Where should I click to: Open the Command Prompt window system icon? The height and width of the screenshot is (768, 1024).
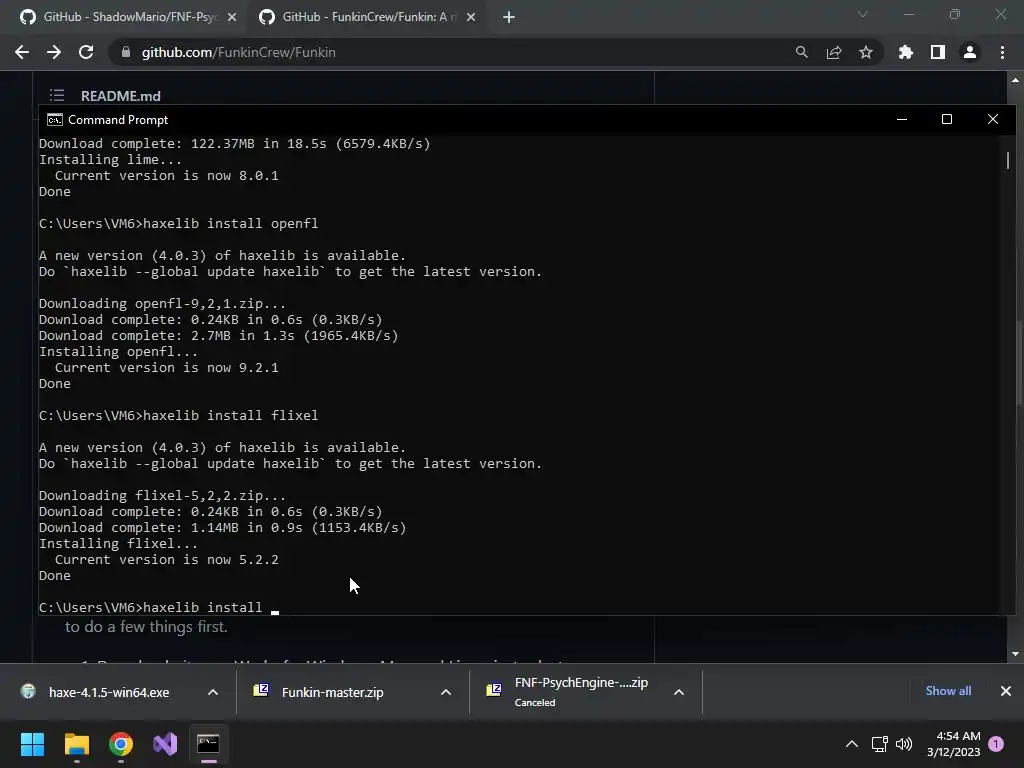click(55, 120)
